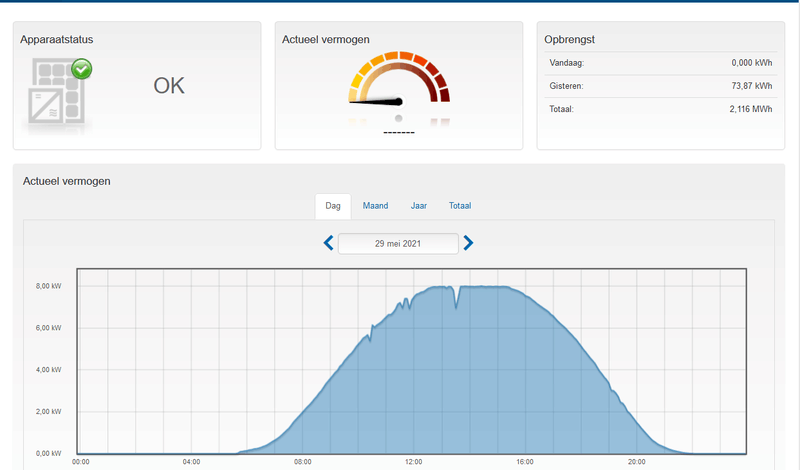Click the 20:00 time axis label
This screenshot has width=800, height=470.
click(636, 462)
